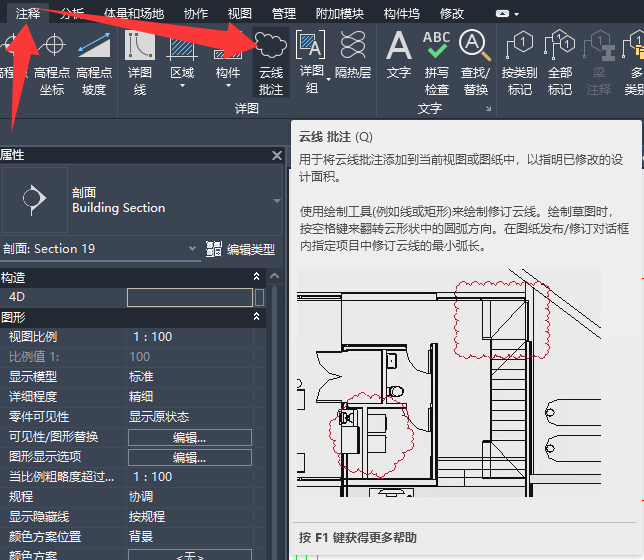Click the small button beside the 4D field
644x560 pixels.
[259, 297]
